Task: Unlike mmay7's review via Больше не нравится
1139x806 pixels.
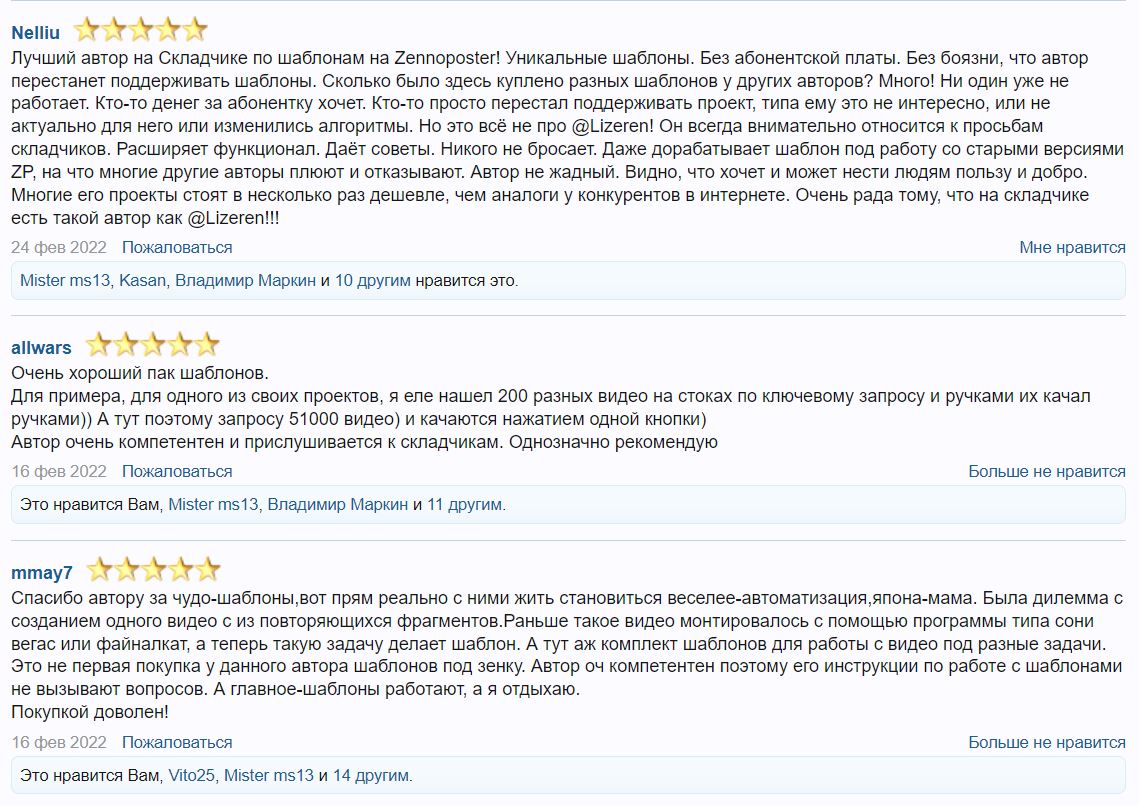Action: [1046, 742]
